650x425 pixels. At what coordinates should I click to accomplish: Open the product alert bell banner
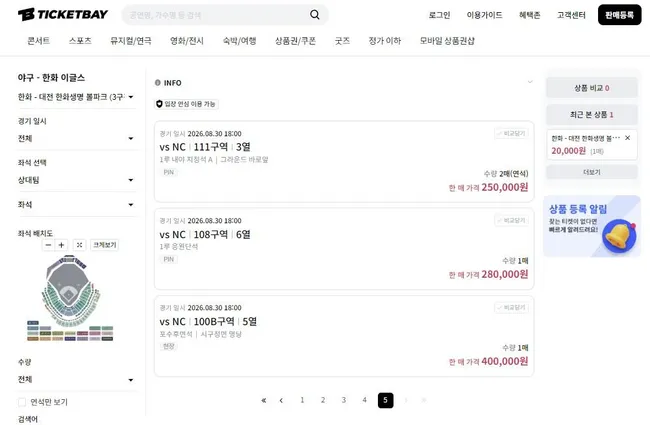[x=592, y=226]
